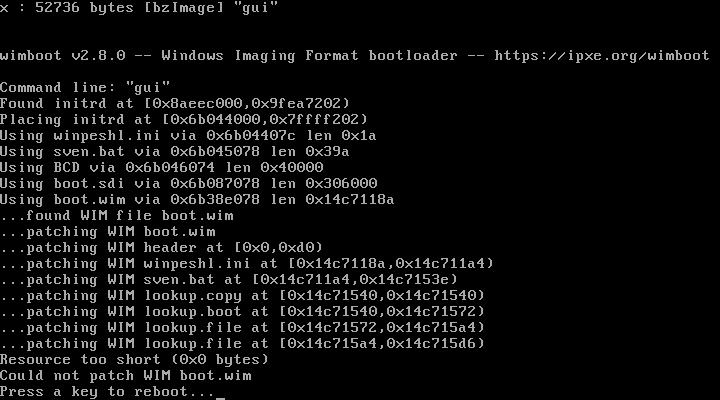Image resolution: width=720 pixels, height=400 pixels.
Task: Click the blinking cursor after reboot prompt
Action: (x=220, y=398)
